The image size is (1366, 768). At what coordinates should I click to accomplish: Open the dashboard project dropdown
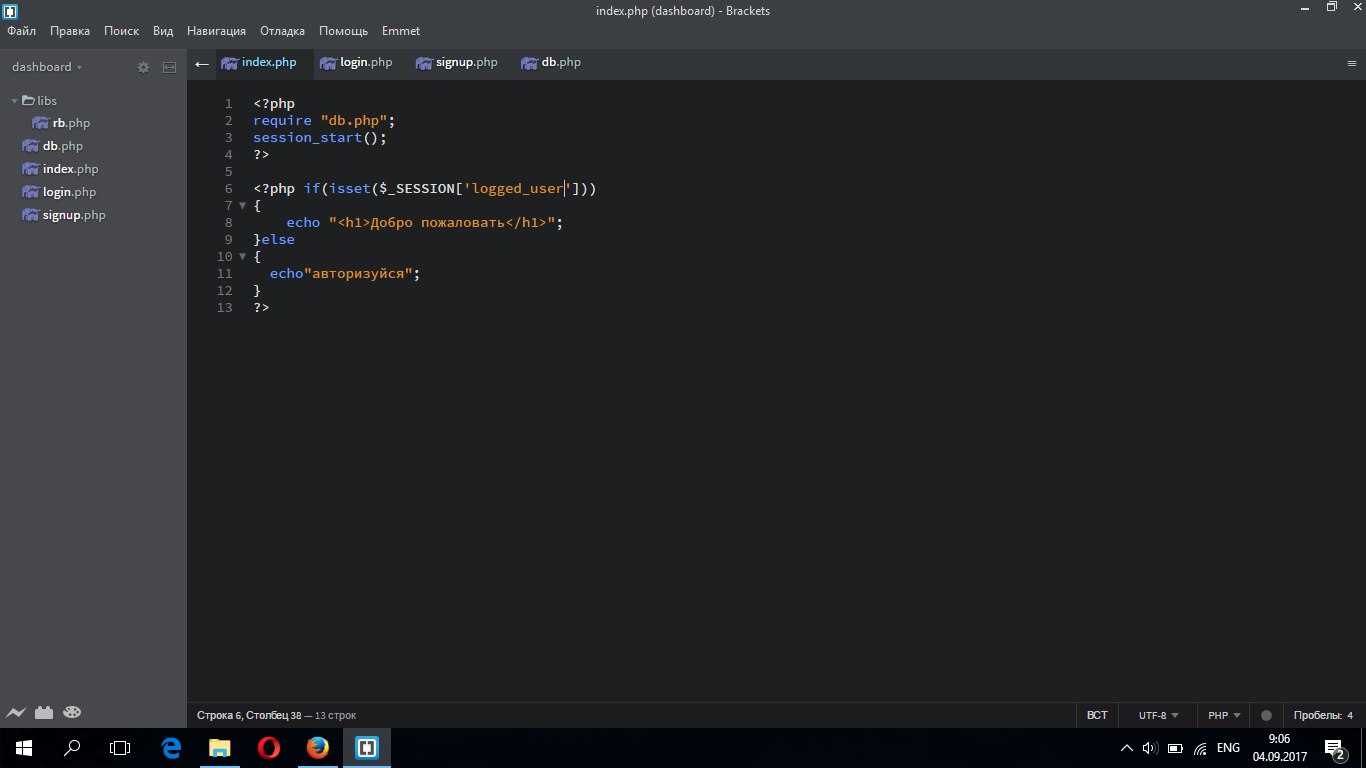(47, 67)
